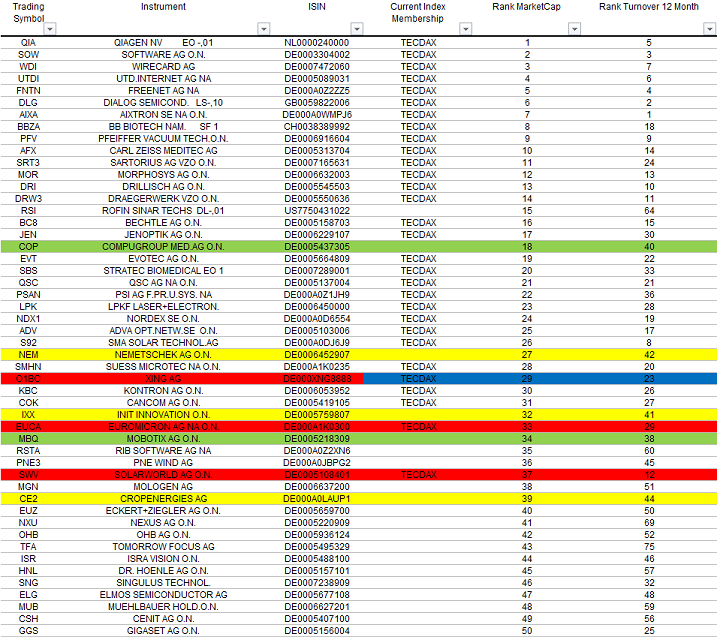This screenshot has width=717, height=637.
Task: Select green MOBOTIX AG O.N. cell
Action: [x=163, y=439]
